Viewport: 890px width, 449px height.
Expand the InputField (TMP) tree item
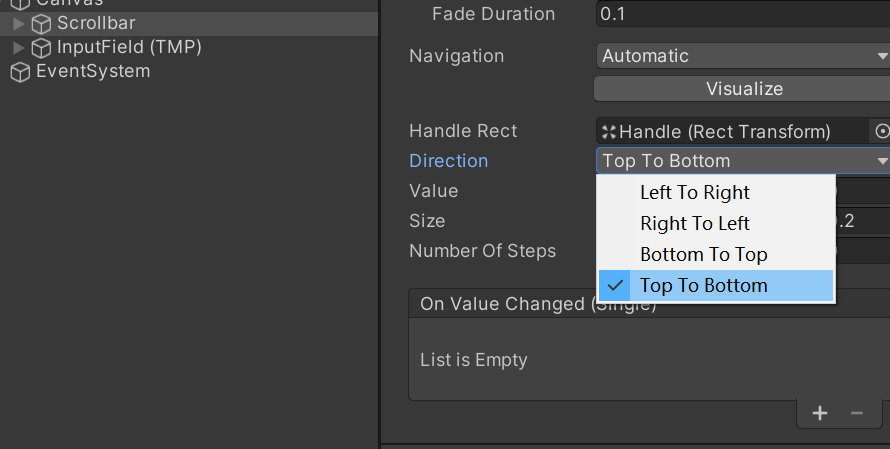point(18,48)
